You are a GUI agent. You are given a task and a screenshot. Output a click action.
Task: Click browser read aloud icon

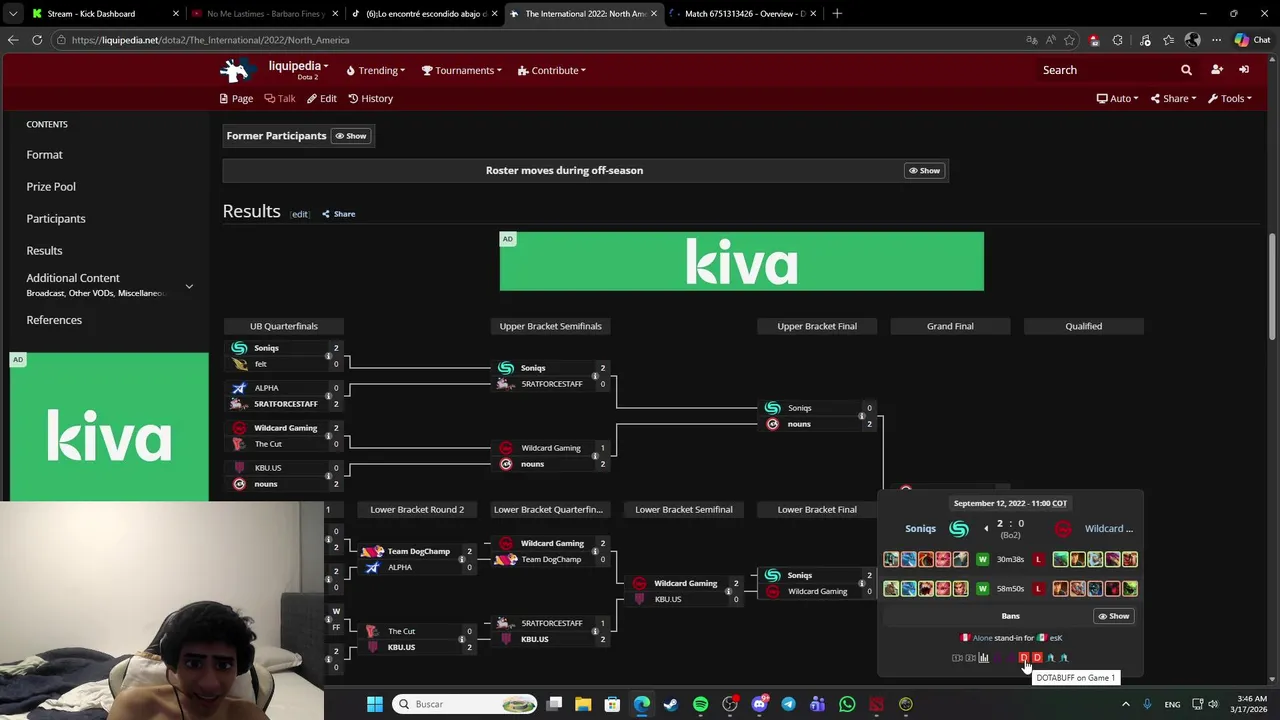coord(1050,40)
